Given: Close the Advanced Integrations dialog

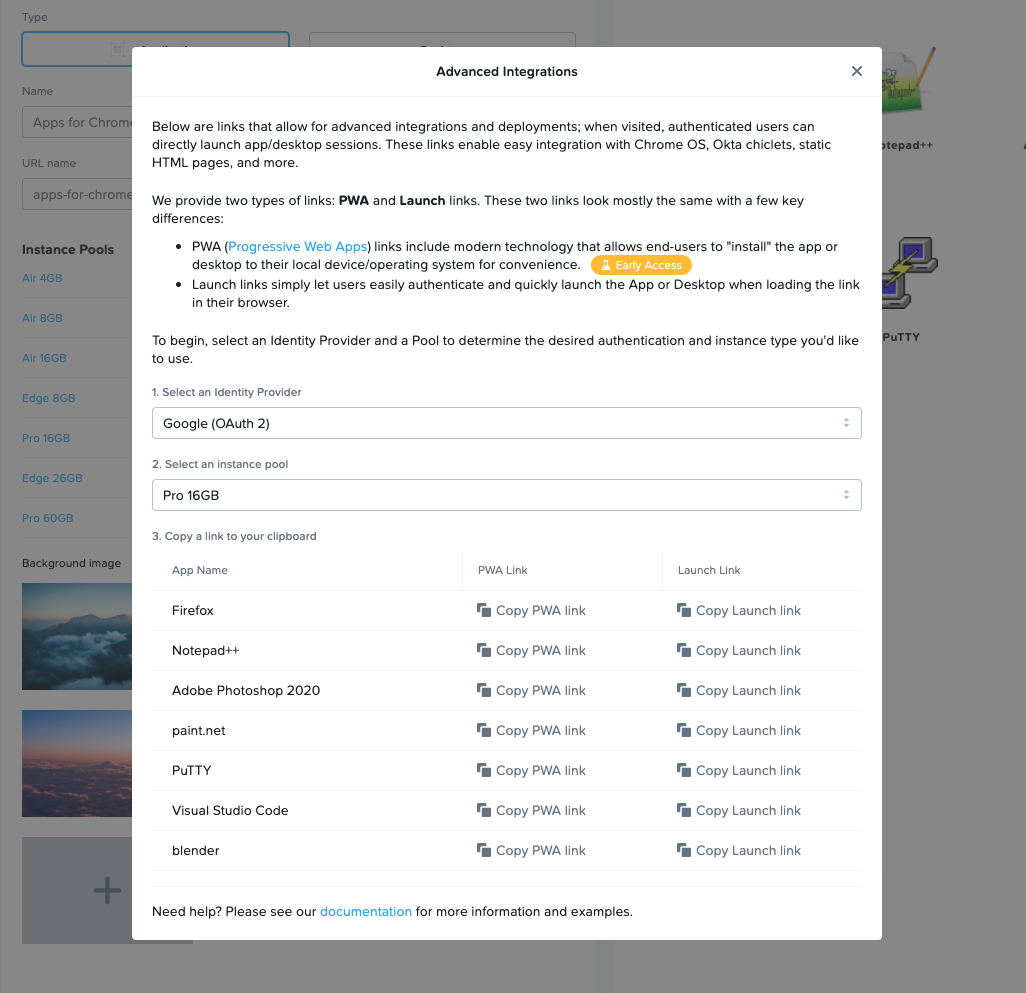Looking at the screenshot, I should coord(856,71).
